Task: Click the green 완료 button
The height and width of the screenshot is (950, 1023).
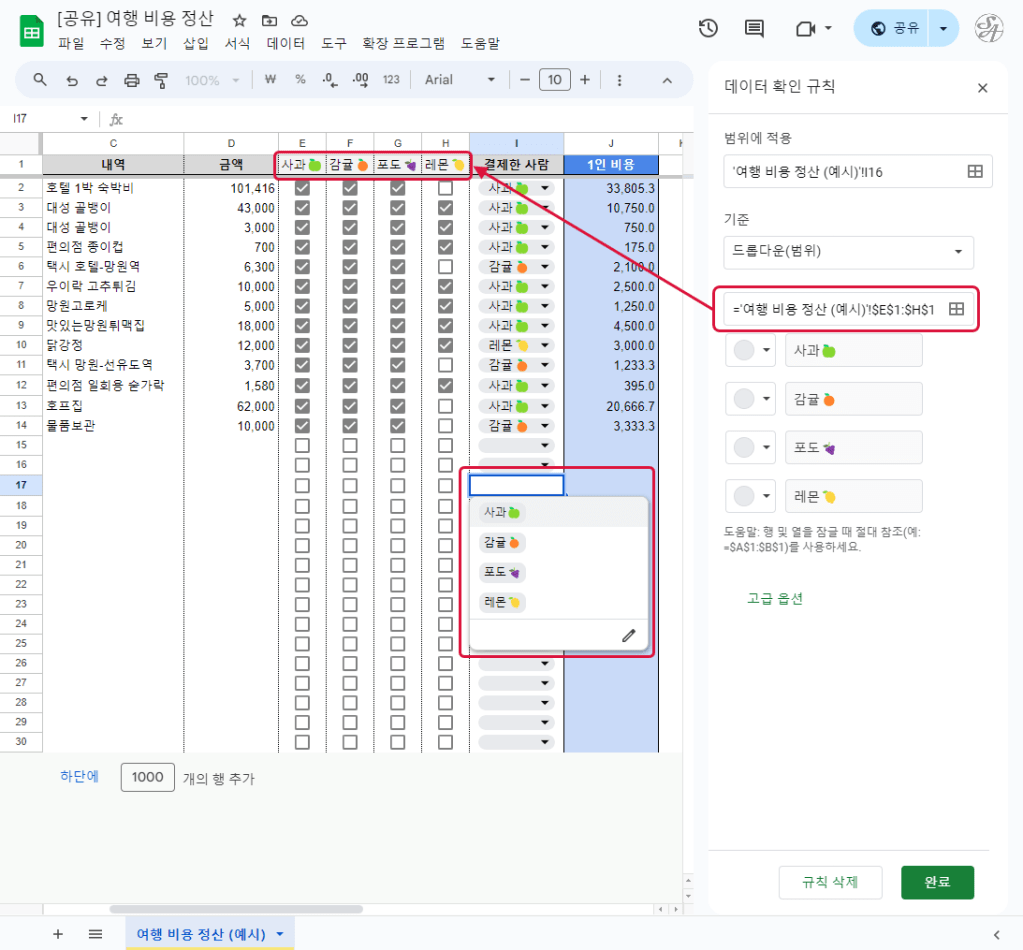Action: click(x=936, y=882)
